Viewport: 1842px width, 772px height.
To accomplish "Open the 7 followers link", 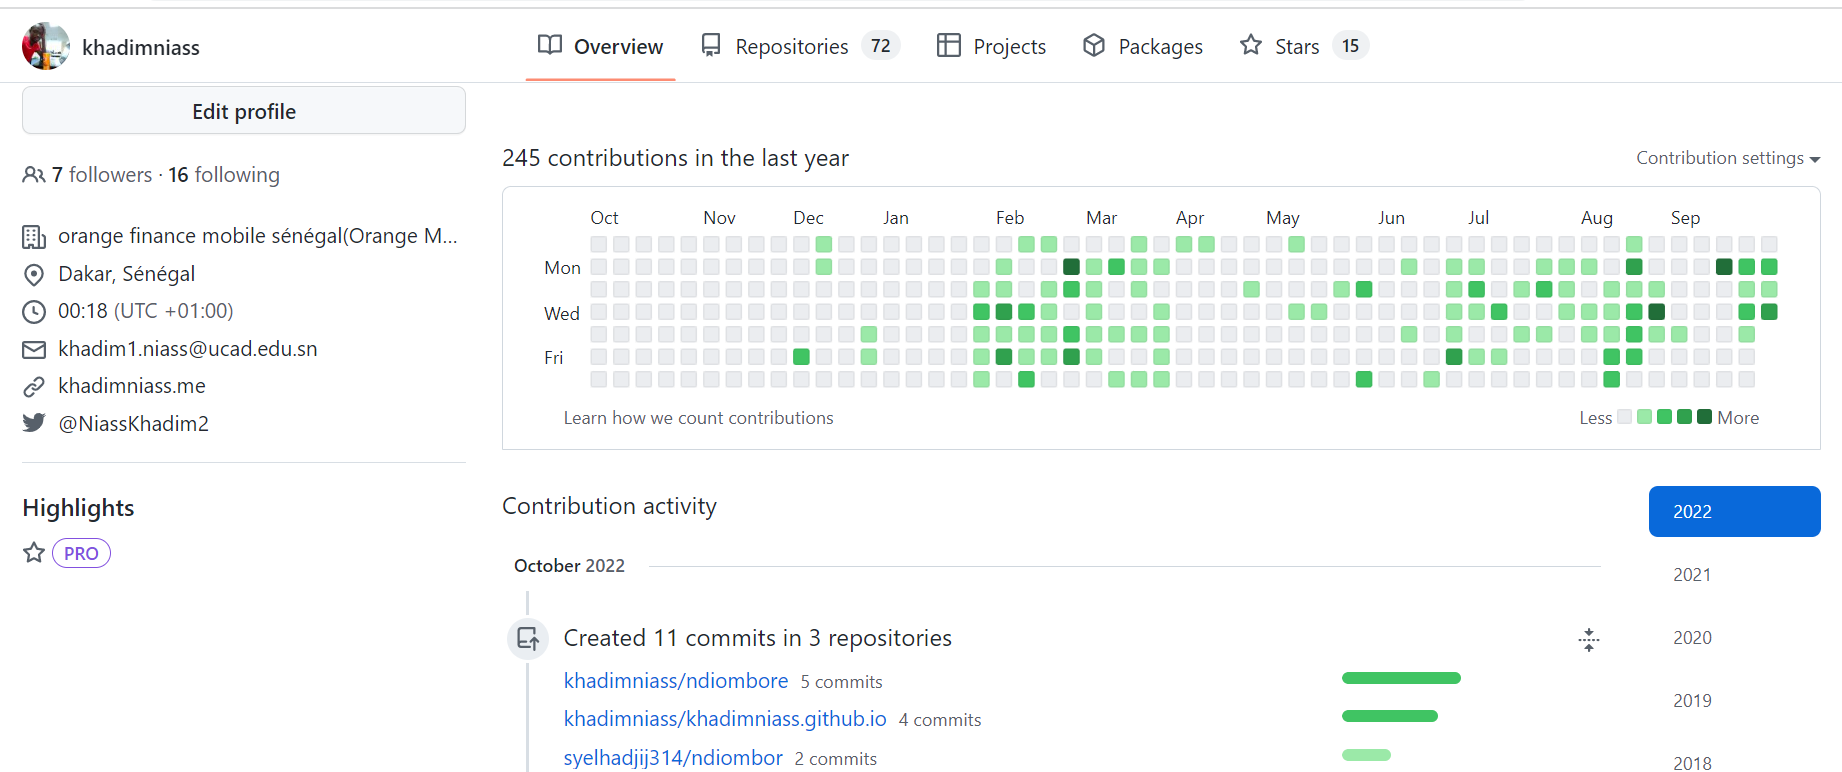I will [102, 175].
